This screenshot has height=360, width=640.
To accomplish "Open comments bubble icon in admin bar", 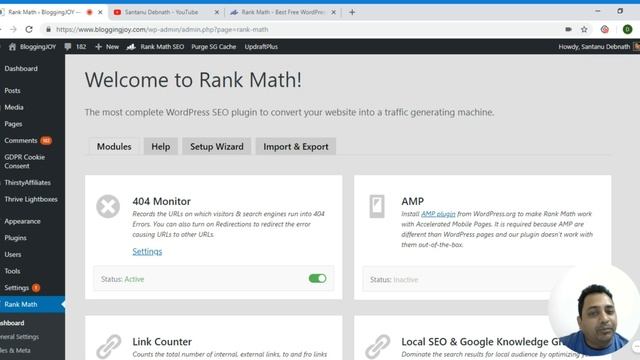I will point(68,47).
